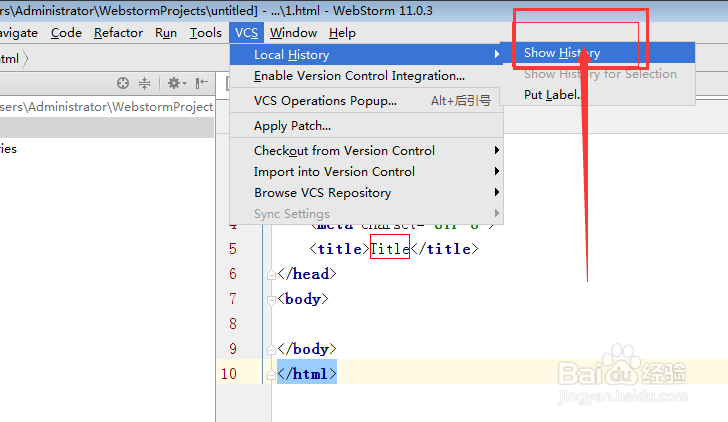
Task: Click the VCS menu
Action: click(247, 33)
